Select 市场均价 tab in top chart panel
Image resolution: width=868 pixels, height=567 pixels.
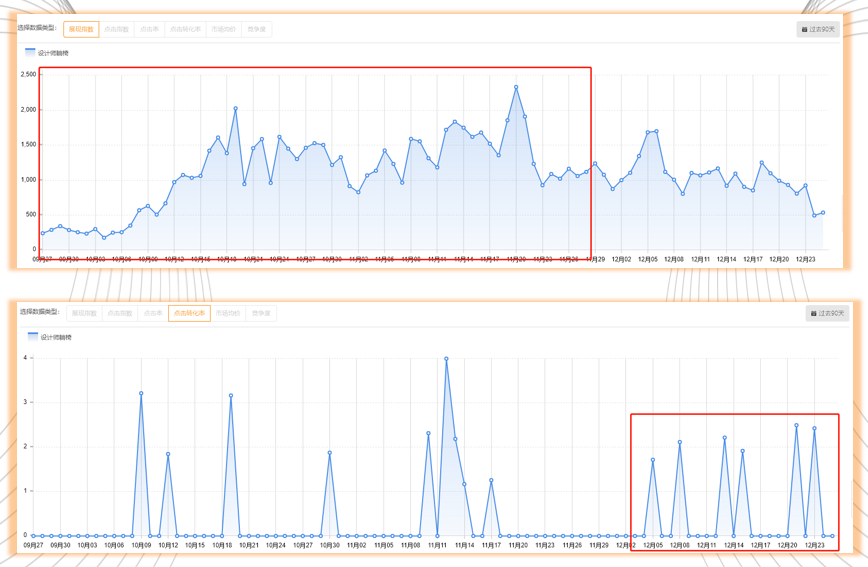point(224,29)
